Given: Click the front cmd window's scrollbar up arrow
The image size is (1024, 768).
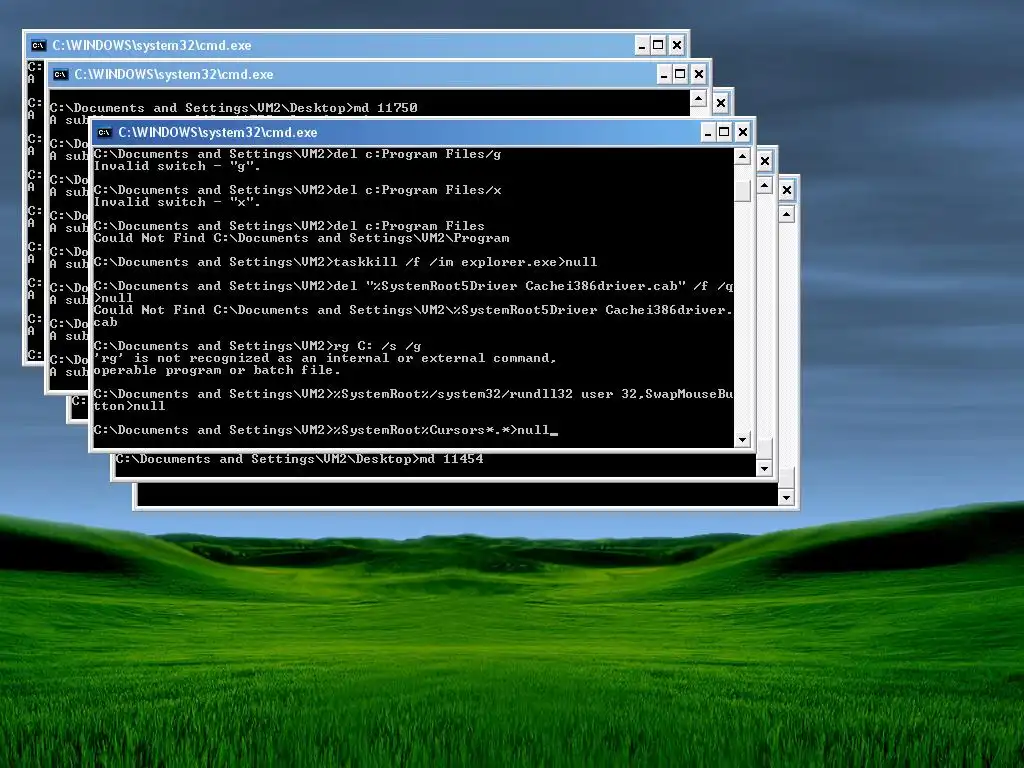Looking at the screenshot, I should [742, 156].
